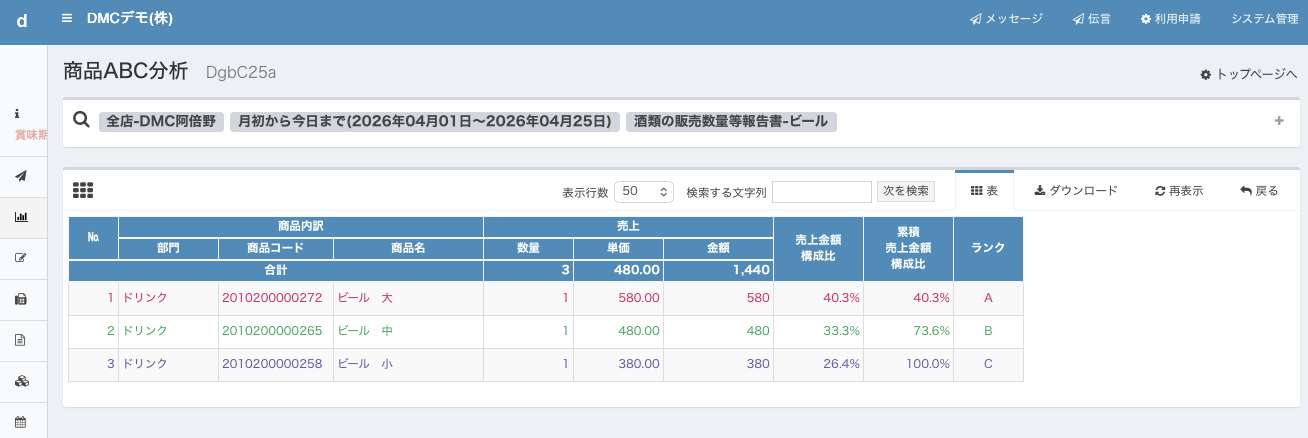The image size is (1308, 438).
Task: Open システム管理 in the top menu
Action: click(x=1264, y=18)
